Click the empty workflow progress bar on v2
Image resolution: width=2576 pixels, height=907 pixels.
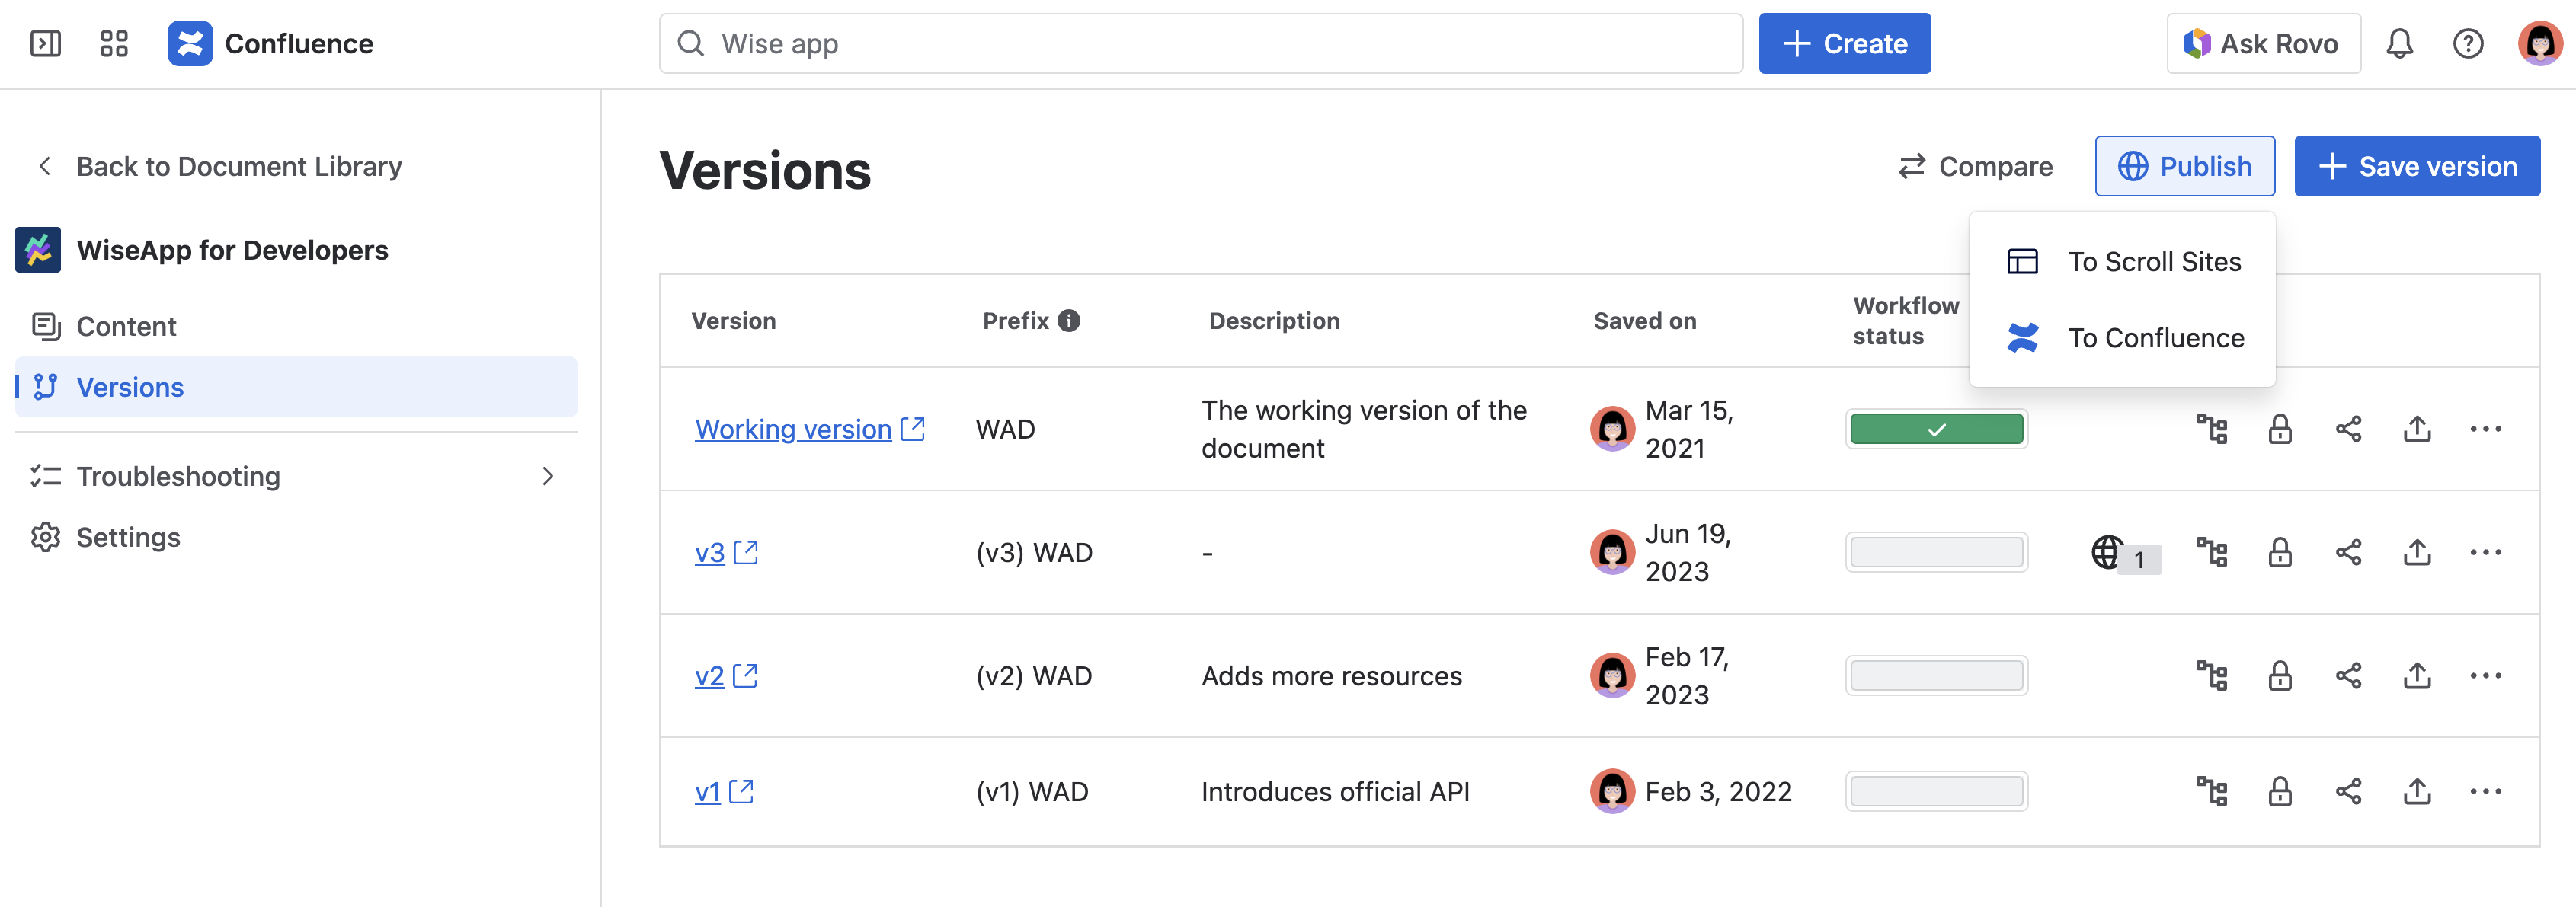click(1937, 675)
